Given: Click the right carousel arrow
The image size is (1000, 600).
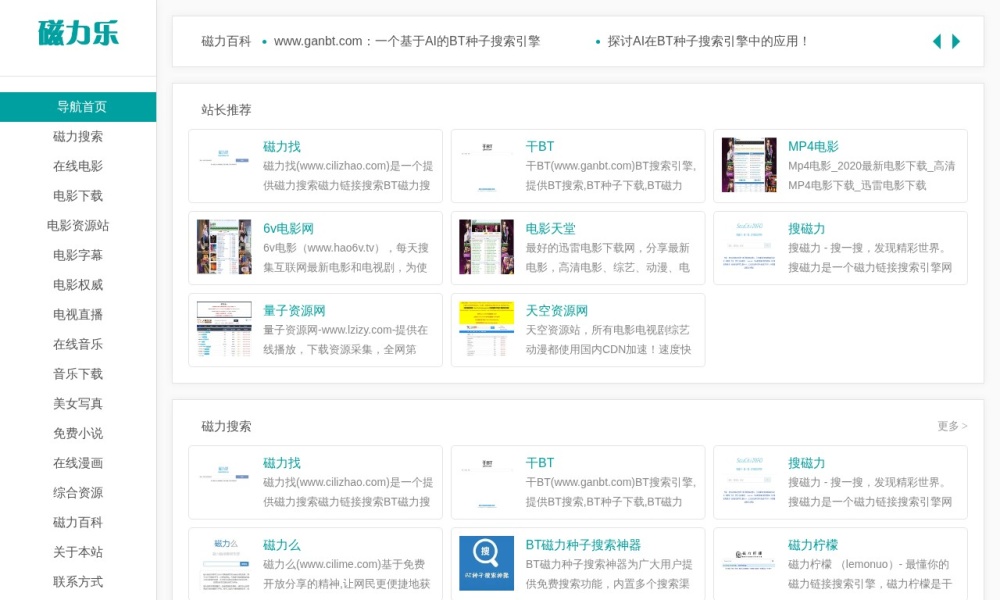Looking at the screenshot, I should point(954,41).
